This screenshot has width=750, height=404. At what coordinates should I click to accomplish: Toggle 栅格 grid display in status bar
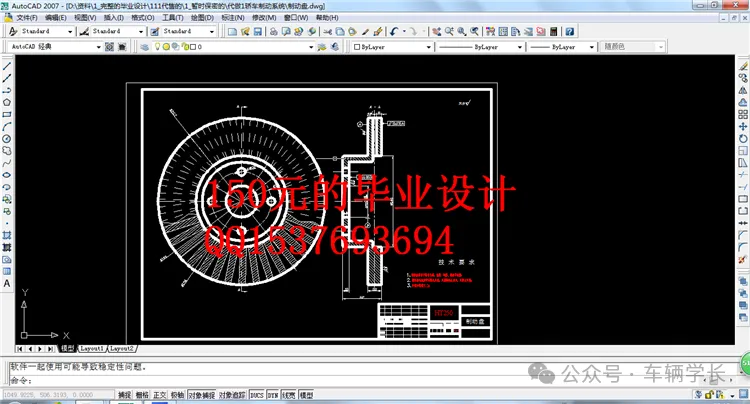tap(142, 395)
